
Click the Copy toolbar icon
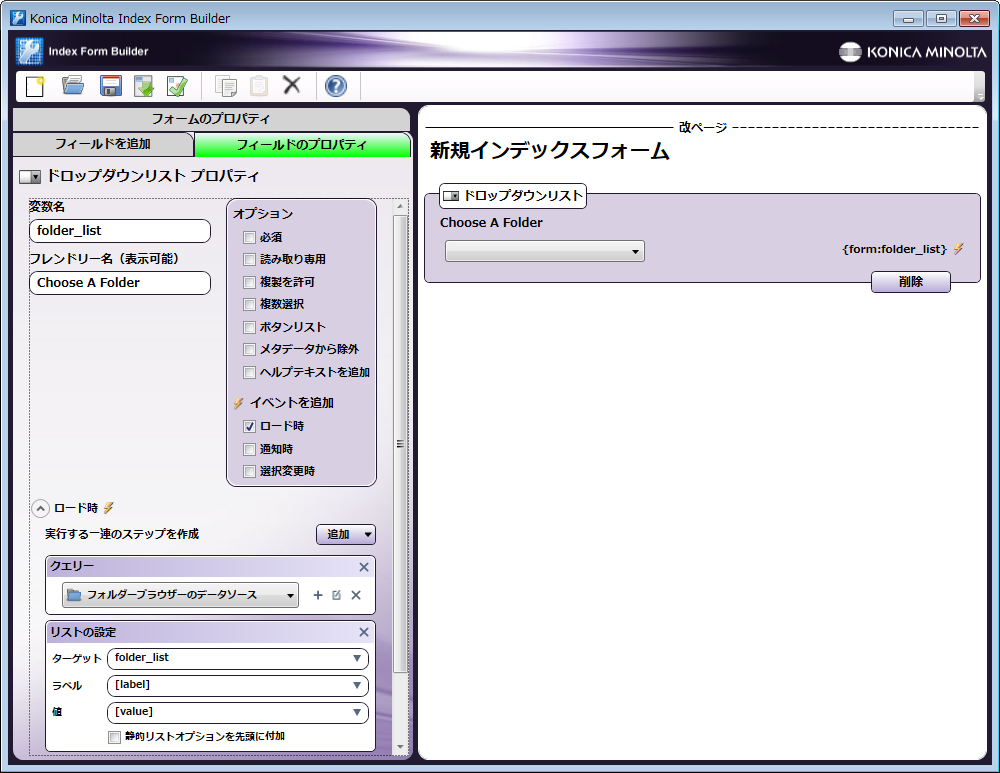coord(226,85)
